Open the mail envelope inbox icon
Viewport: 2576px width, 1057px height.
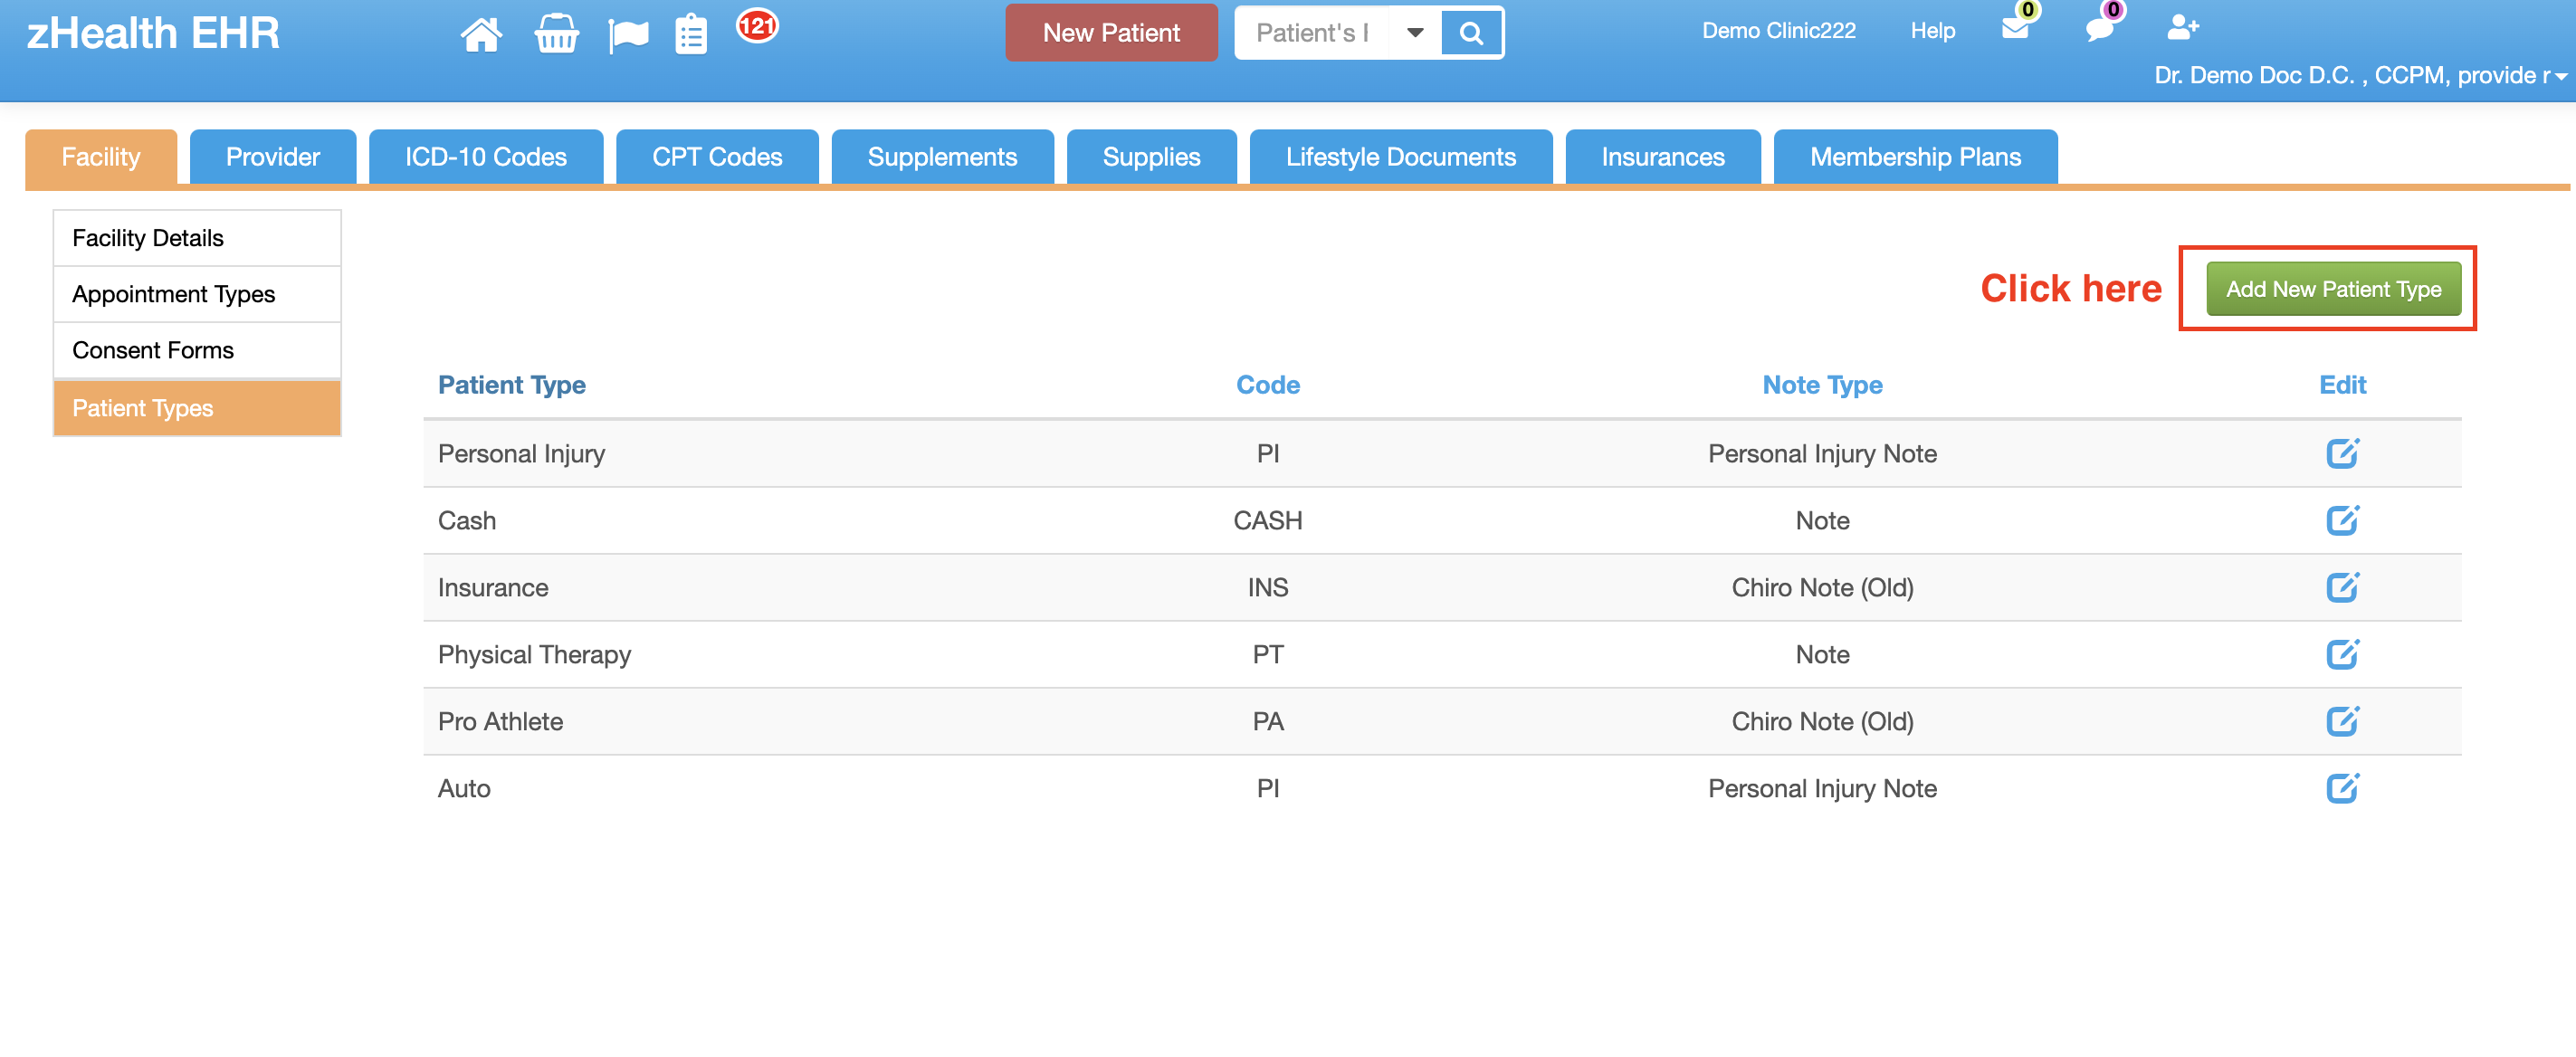2015,28
